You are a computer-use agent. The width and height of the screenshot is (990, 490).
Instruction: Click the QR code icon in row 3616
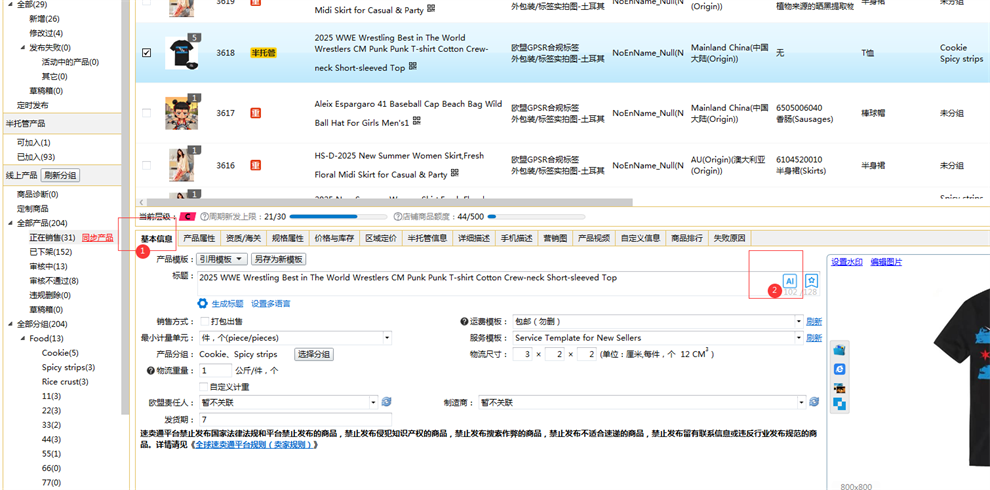click(455, 172)
